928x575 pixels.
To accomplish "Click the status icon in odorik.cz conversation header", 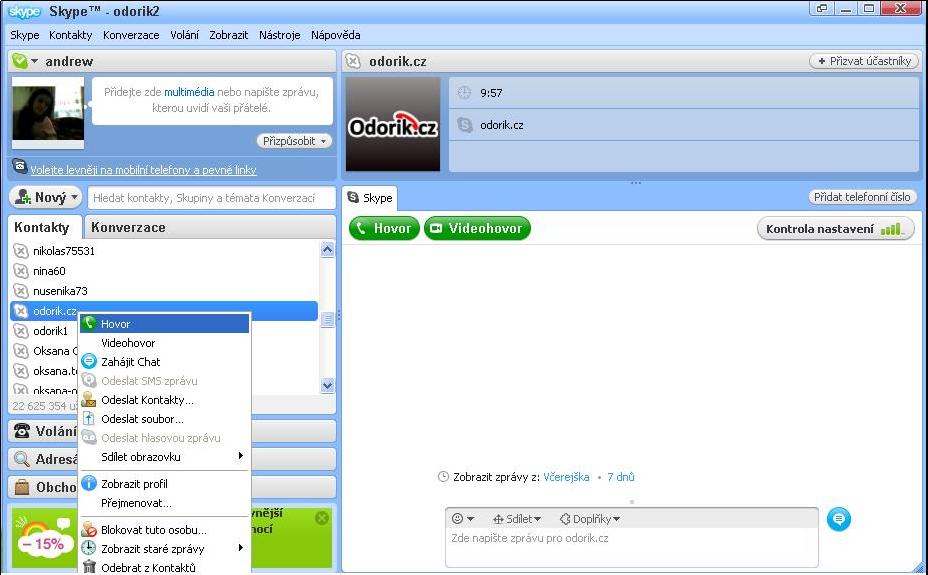I will coord(353,61).
